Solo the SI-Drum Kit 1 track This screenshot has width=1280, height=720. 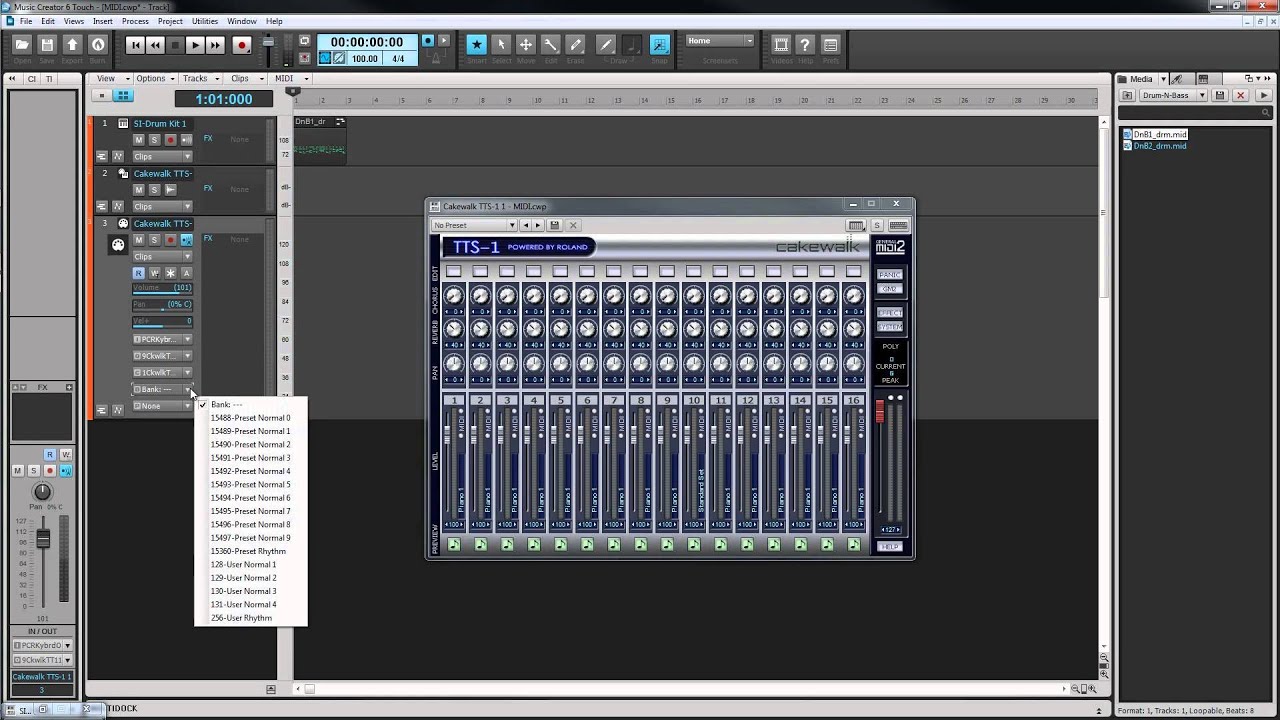point(154,140)
